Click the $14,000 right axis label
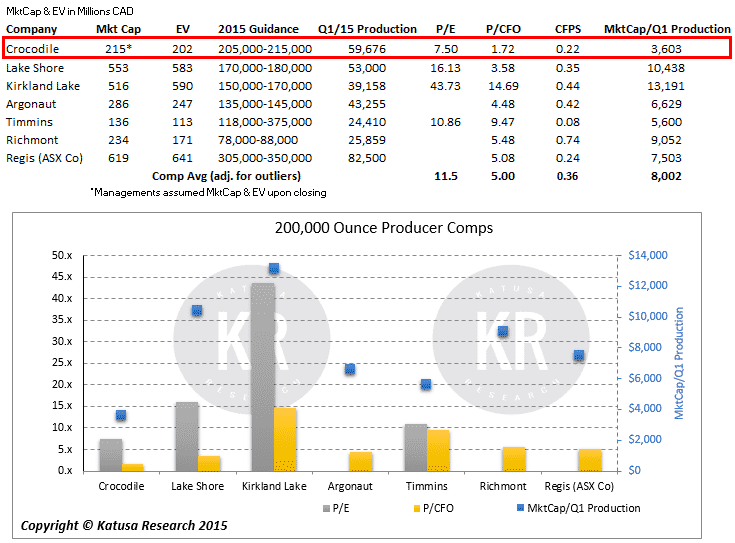Screen dimensions: 735x543 pyautogui.click(x=648, y=256)
